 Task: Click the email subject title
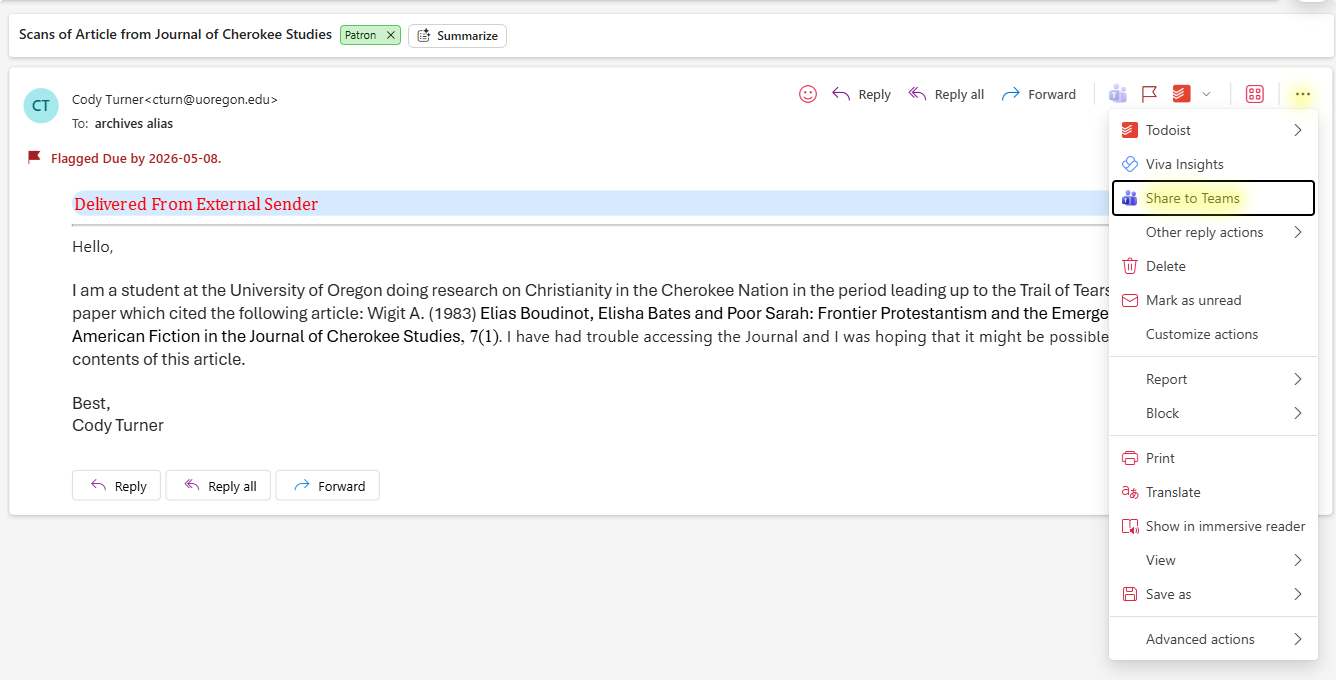(x=175, y=35)
